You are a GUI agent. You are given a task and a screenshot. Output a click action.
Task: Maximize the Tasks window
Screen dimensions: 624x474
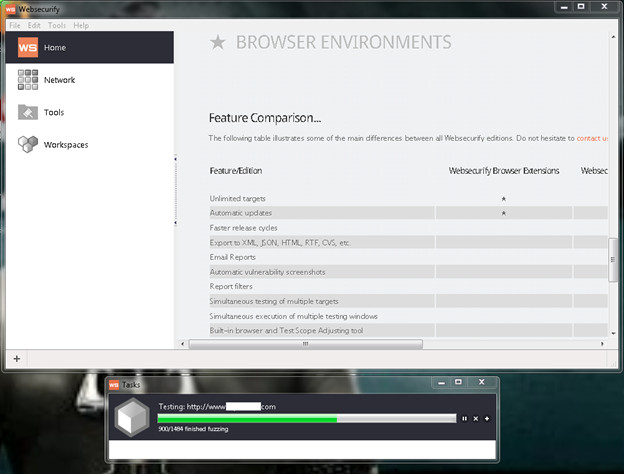tap(458, 382)
